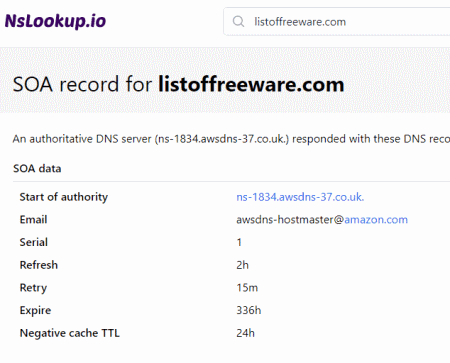450x363 pixels.
Task: Open the amazon.com email link
Action: (x=376, y=220)
